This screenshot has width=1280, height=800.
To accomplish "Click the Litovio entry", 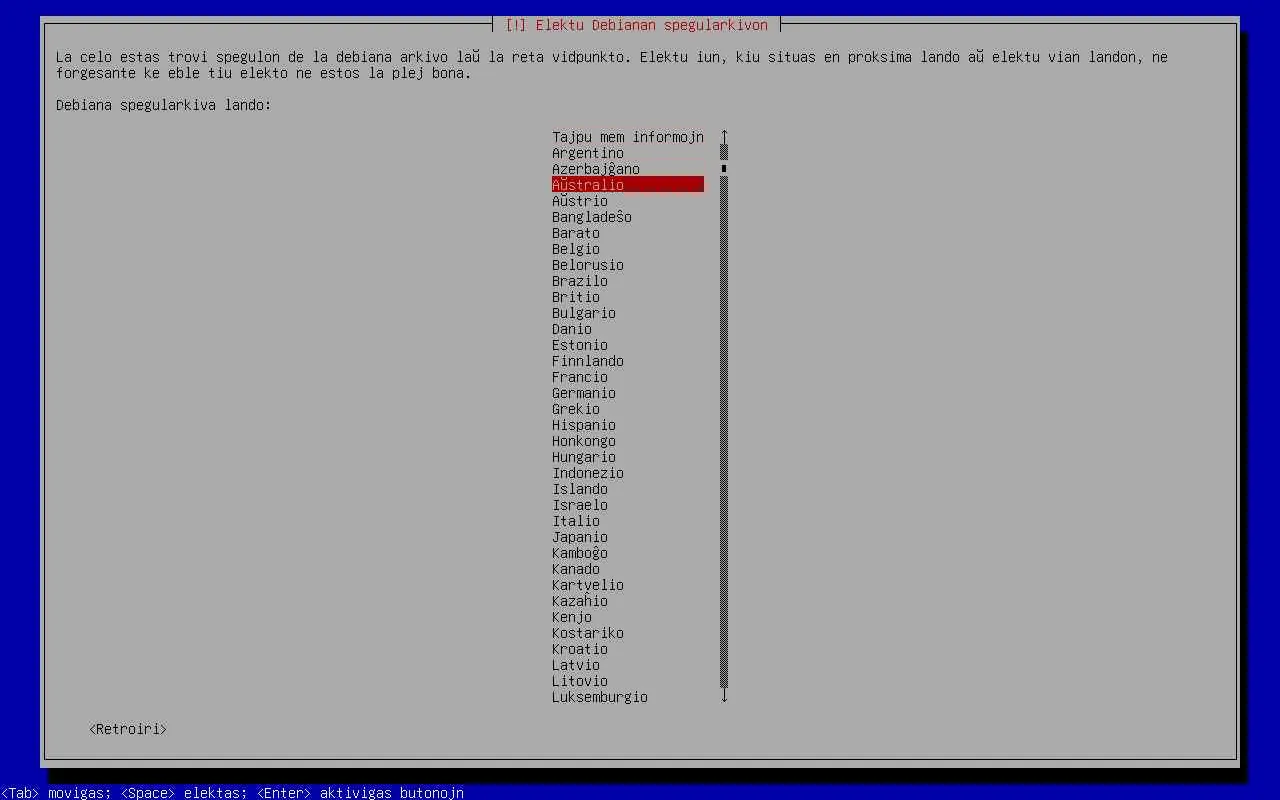I will click(580, 681).
